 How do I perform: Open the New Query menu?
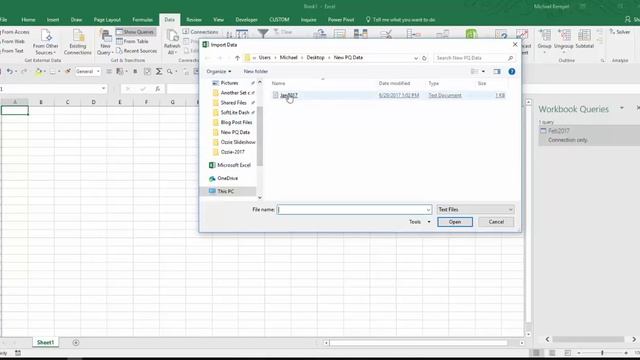[x=105, y=42]
